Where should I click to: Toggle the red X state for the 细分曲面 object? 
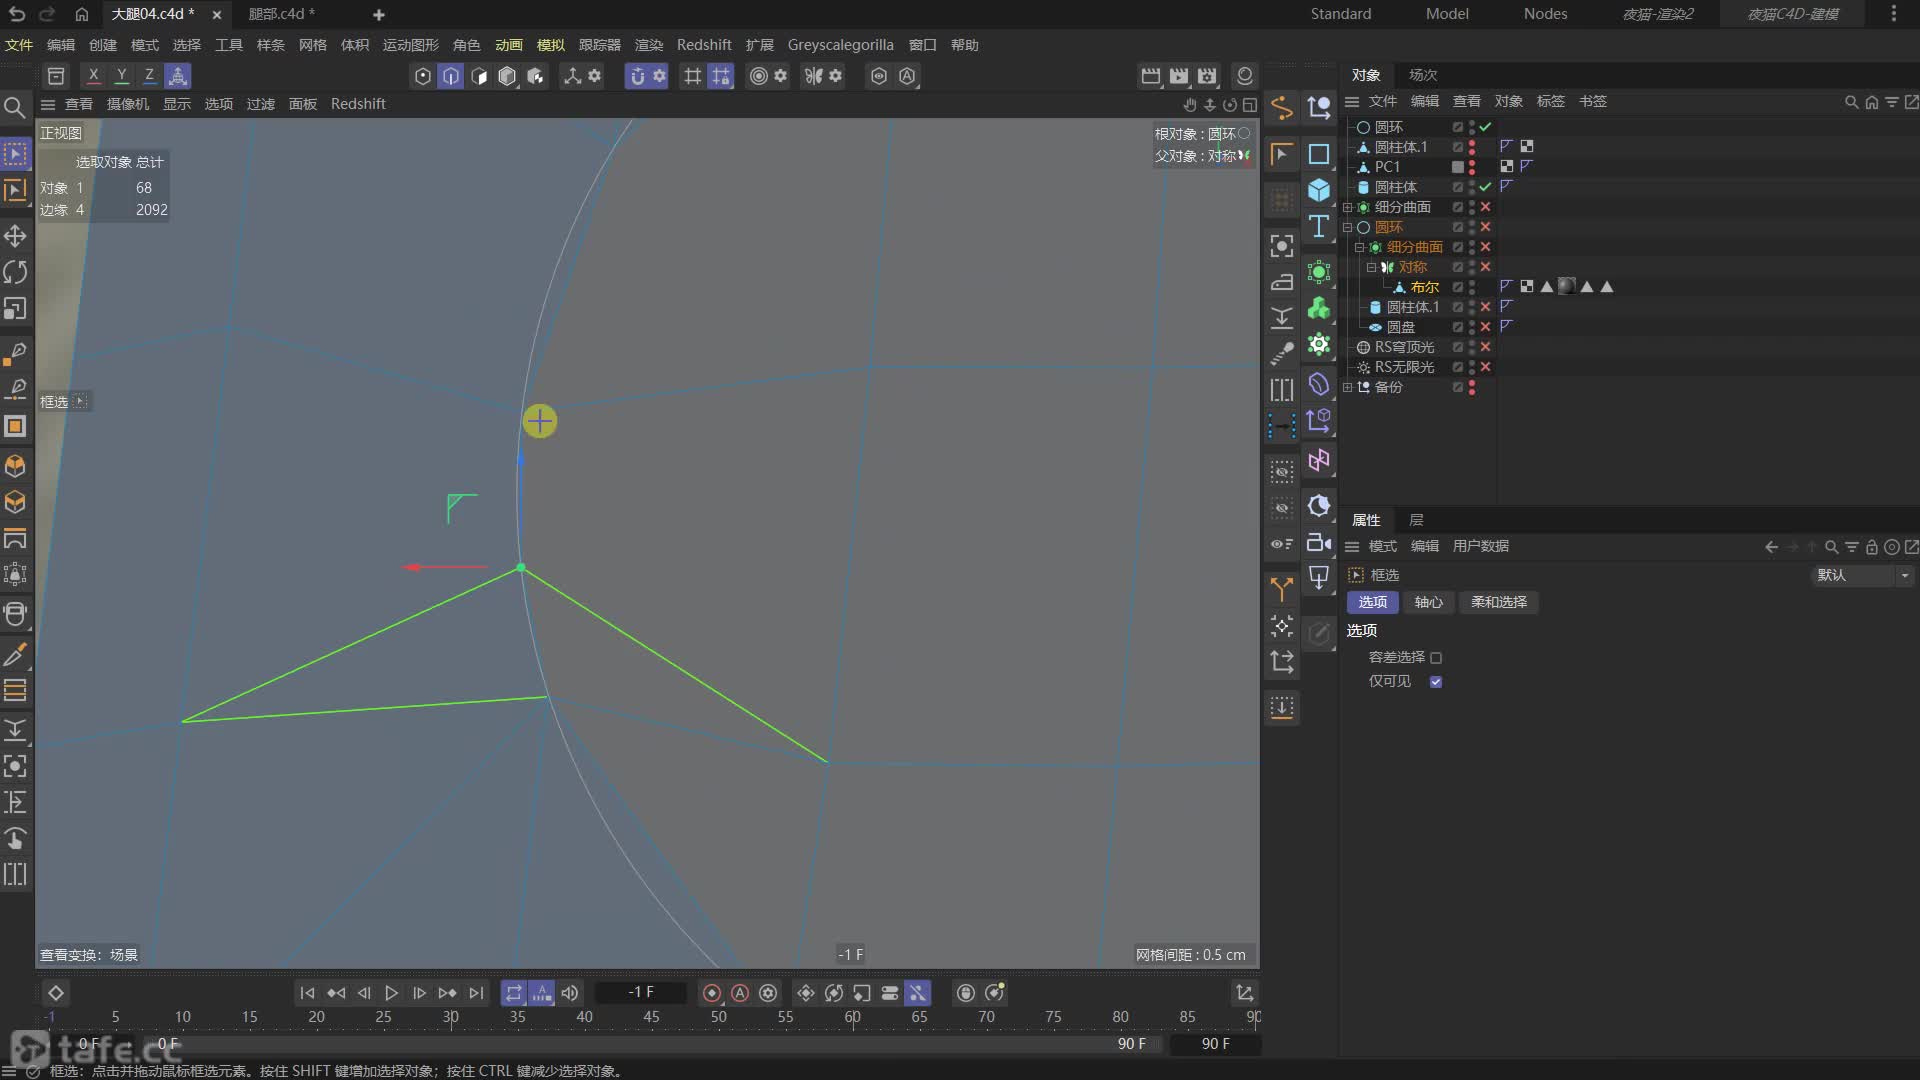1485,207
